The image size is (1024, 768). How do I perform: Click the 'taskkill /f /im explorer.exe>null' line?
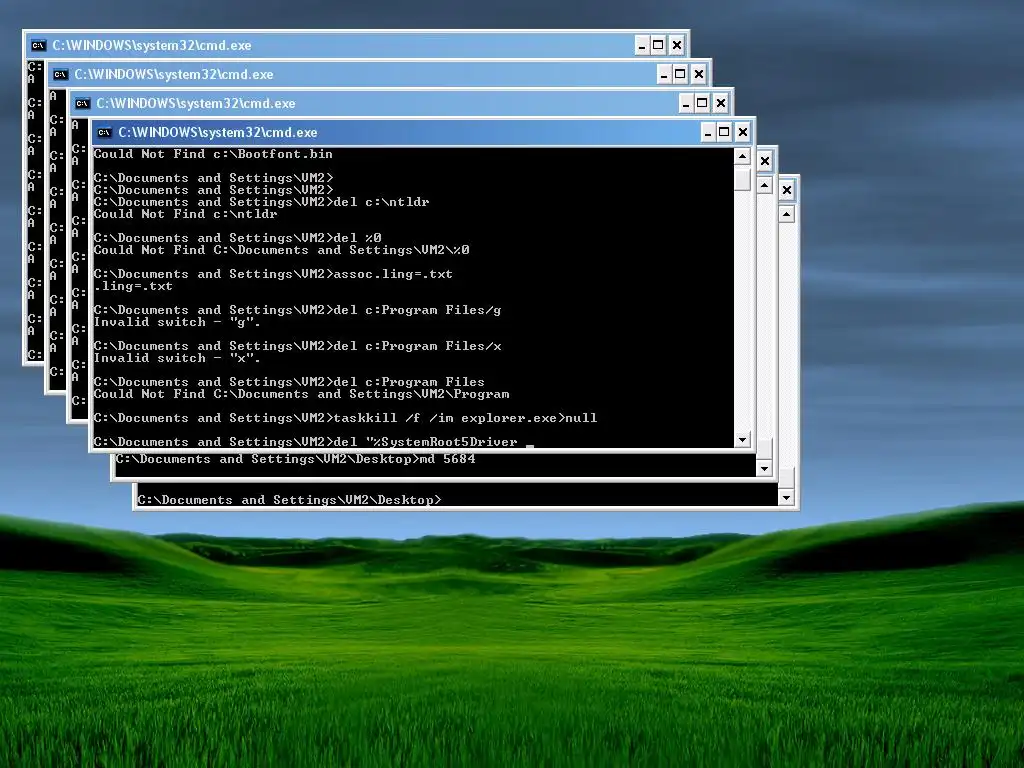(x=345, y=418)
